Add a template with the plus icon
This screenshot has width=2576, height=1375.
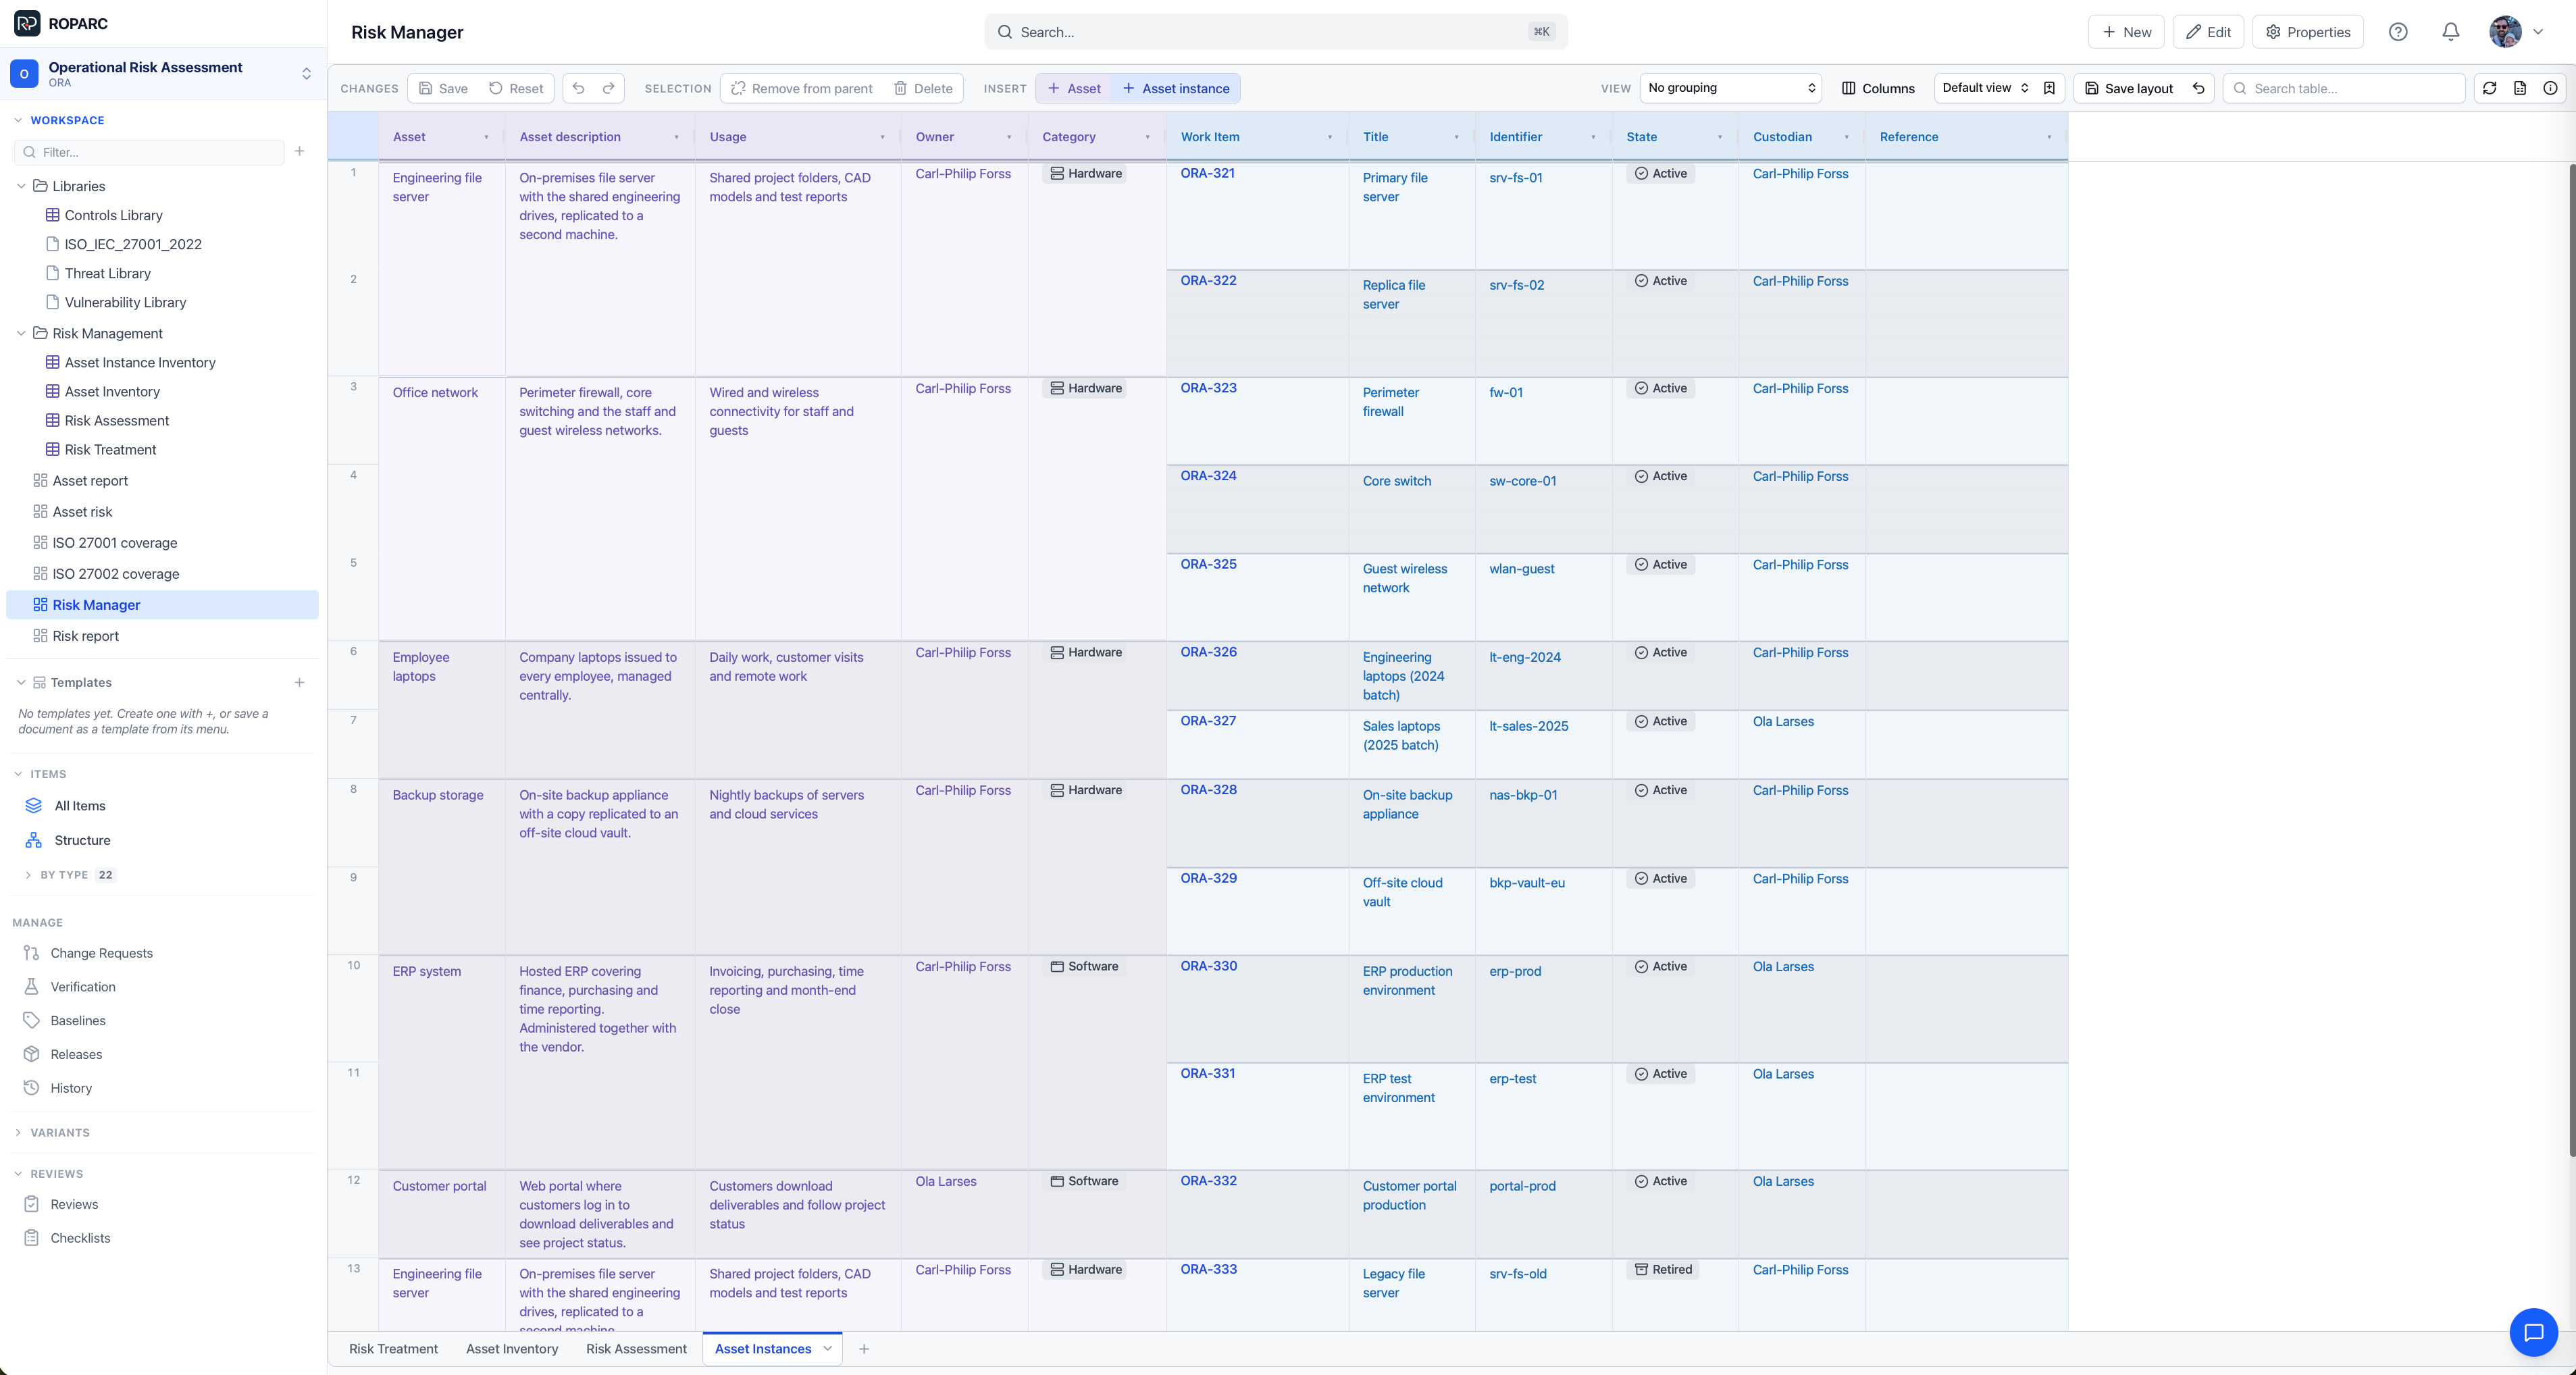point(299,682)
